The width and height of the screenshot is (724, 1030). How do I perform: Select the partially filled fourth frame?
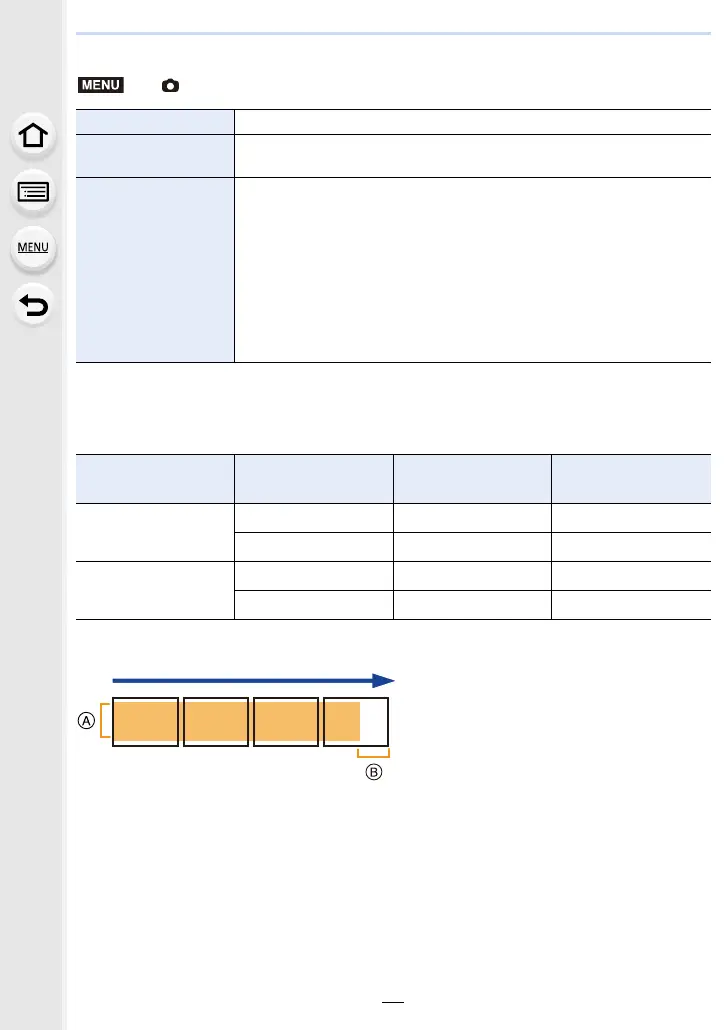(356, 722)
